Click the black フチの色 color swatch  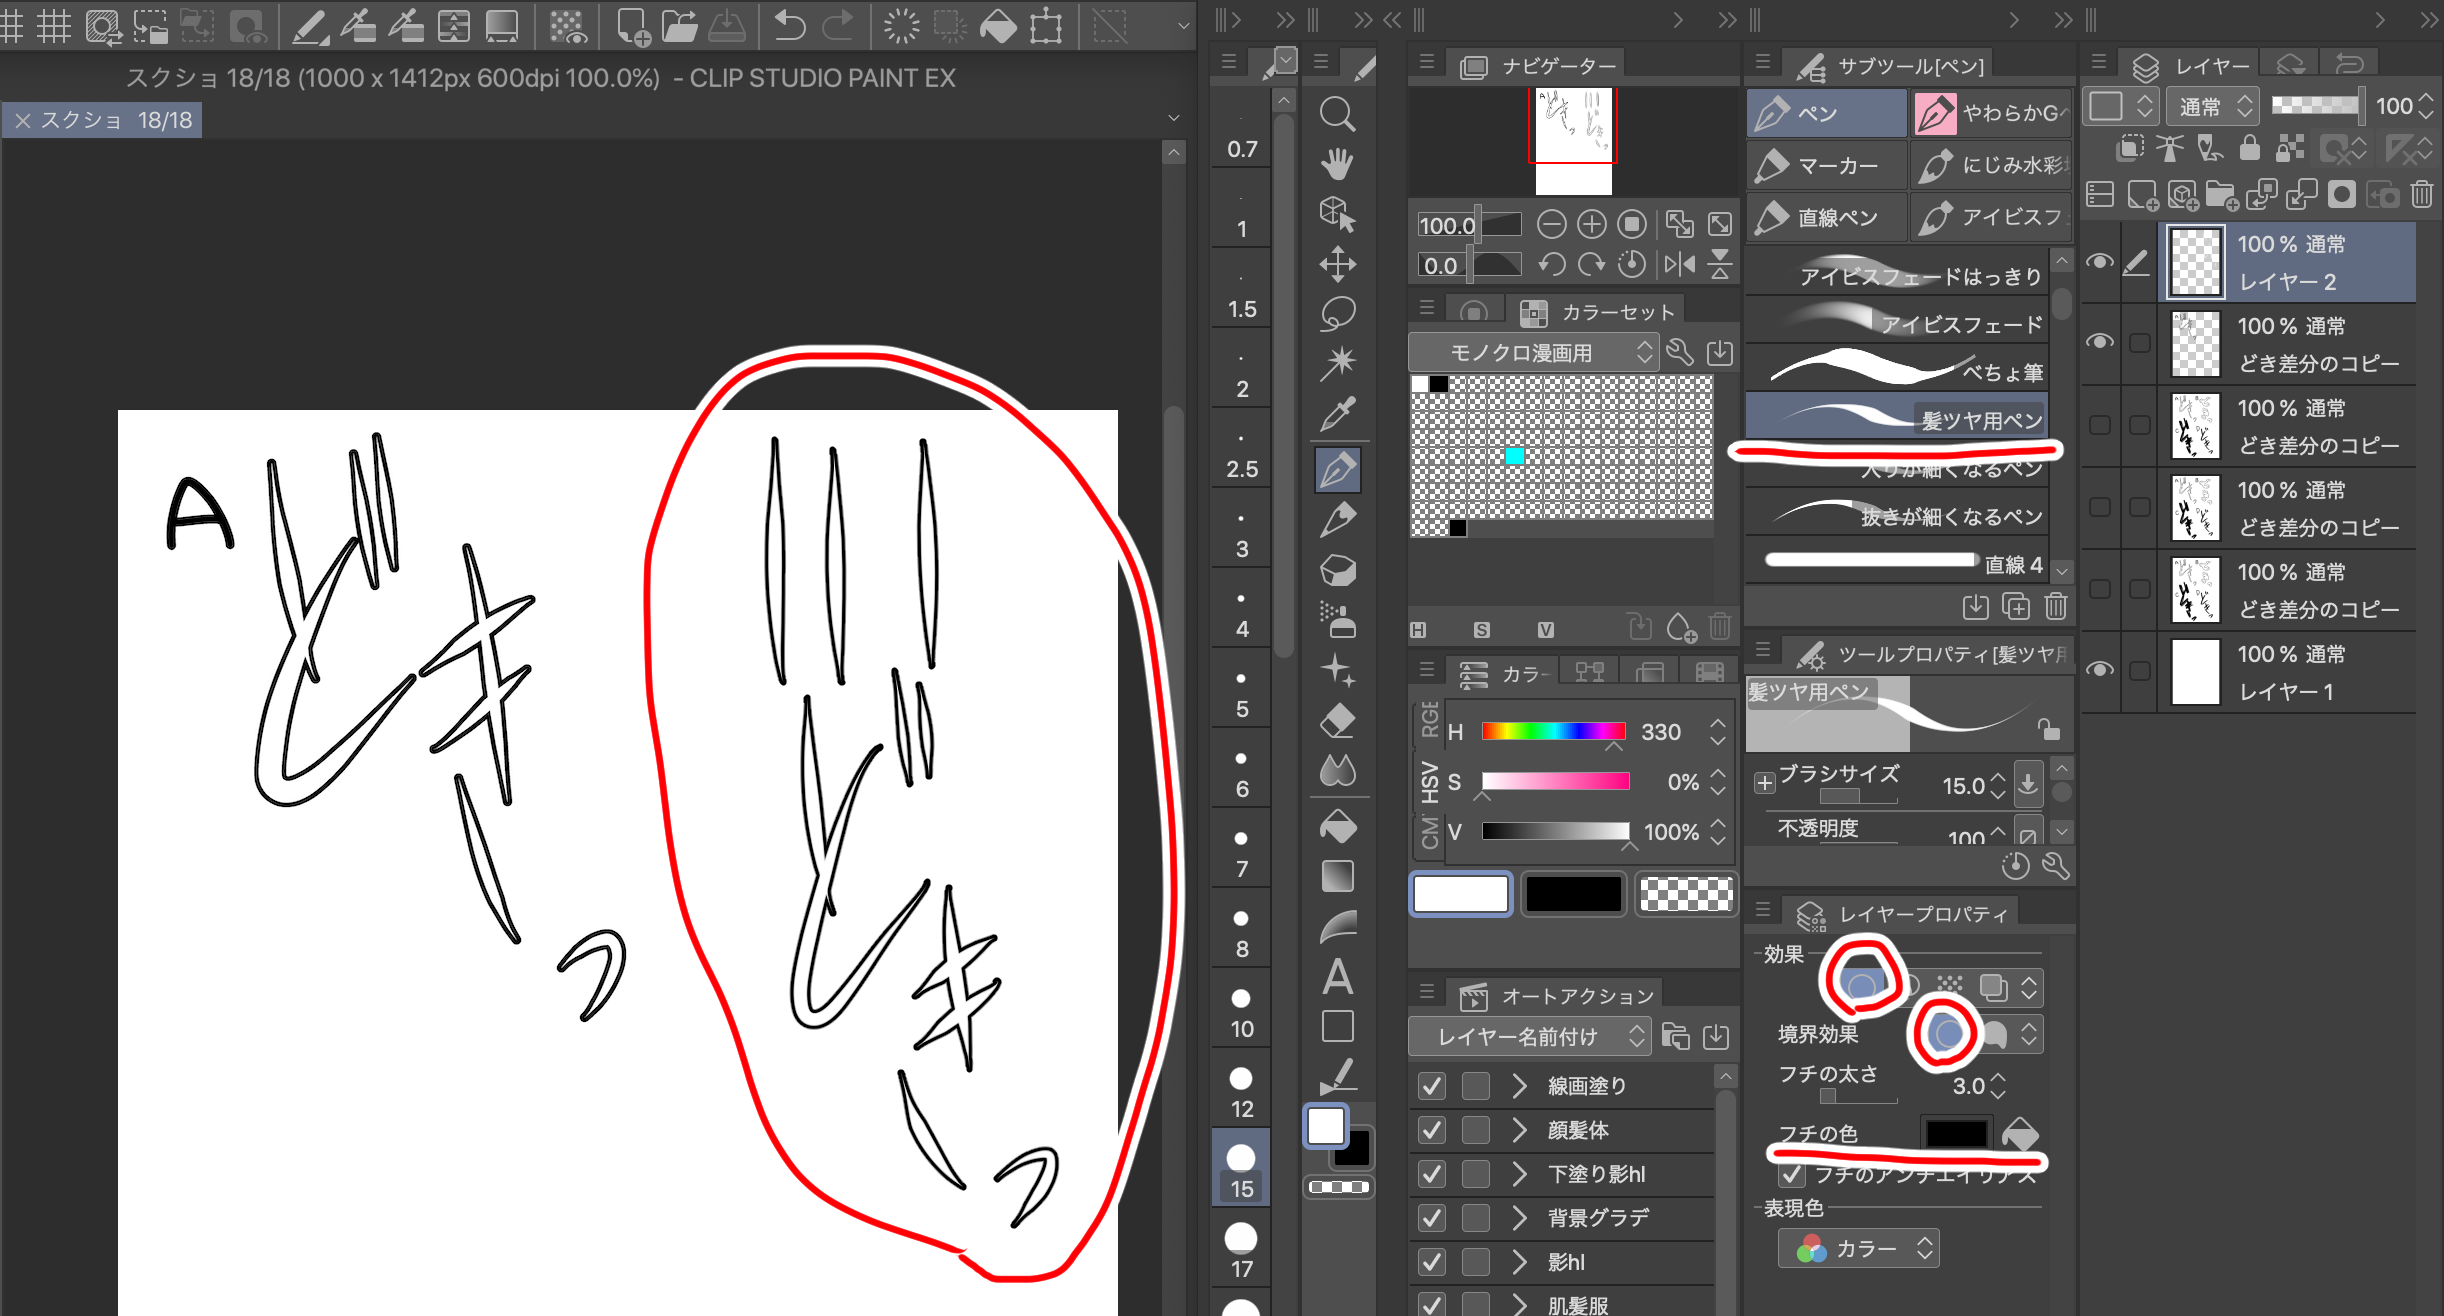[1956, 1133]
